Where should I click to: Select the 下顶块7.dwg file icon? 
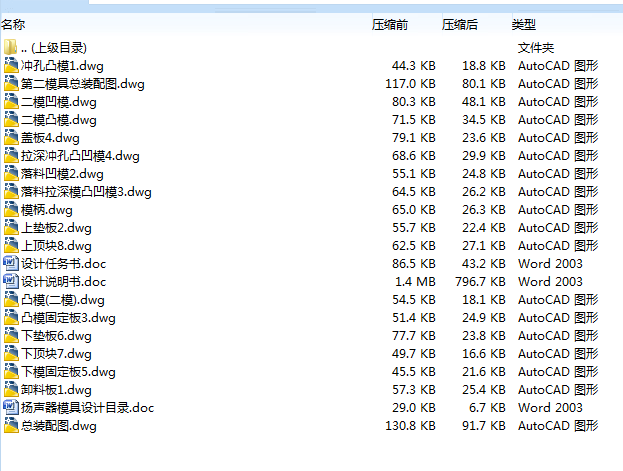click(x=11, y=353)
